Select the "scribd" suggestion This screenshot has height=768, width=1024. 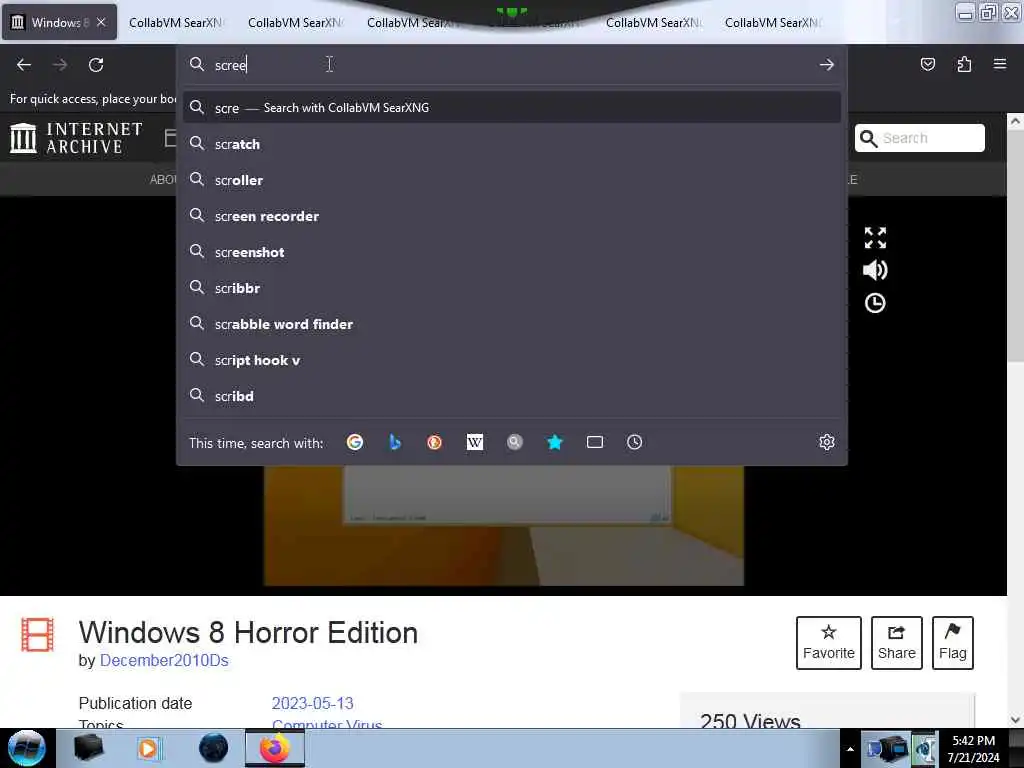pyautogui.click(x=511, y=396)
